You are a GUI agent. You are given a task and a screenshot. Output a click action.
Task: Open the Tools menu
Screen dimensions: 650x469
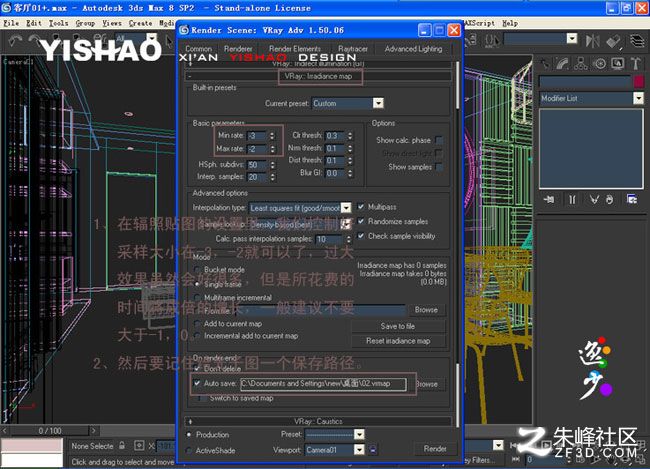coord(58,23)
